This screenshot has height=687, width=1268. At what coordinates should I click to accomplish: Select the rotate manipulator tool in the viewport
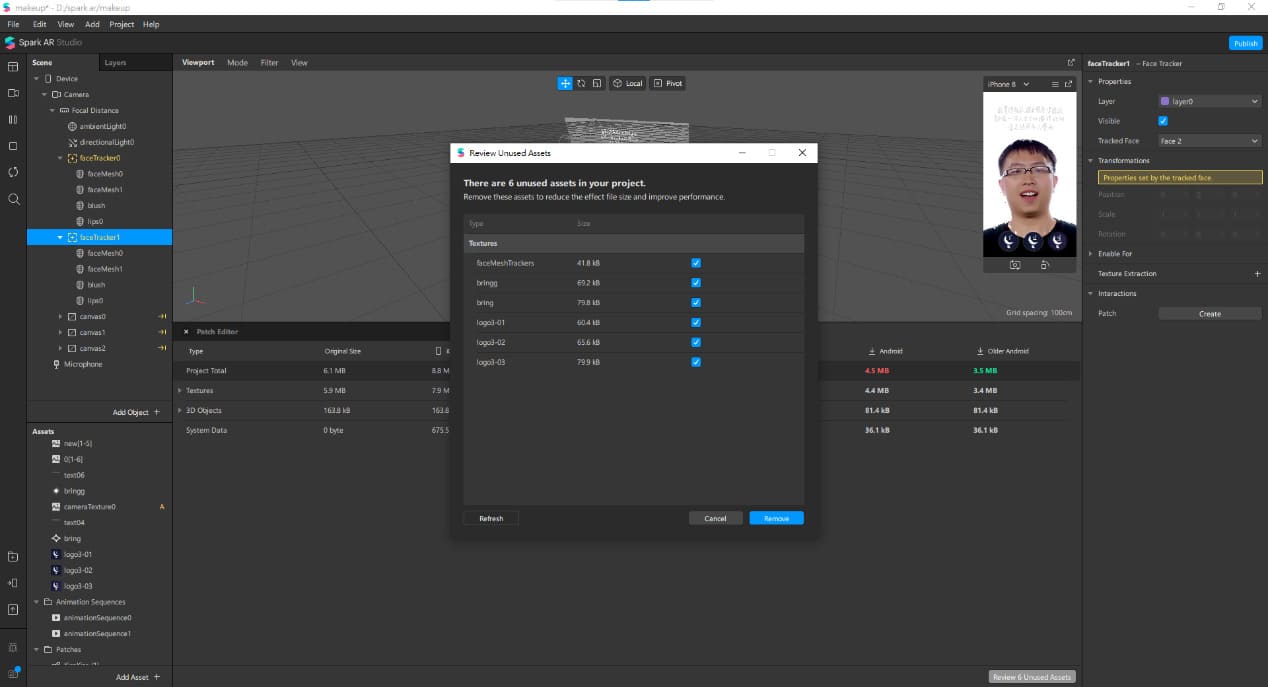[581, 83]
